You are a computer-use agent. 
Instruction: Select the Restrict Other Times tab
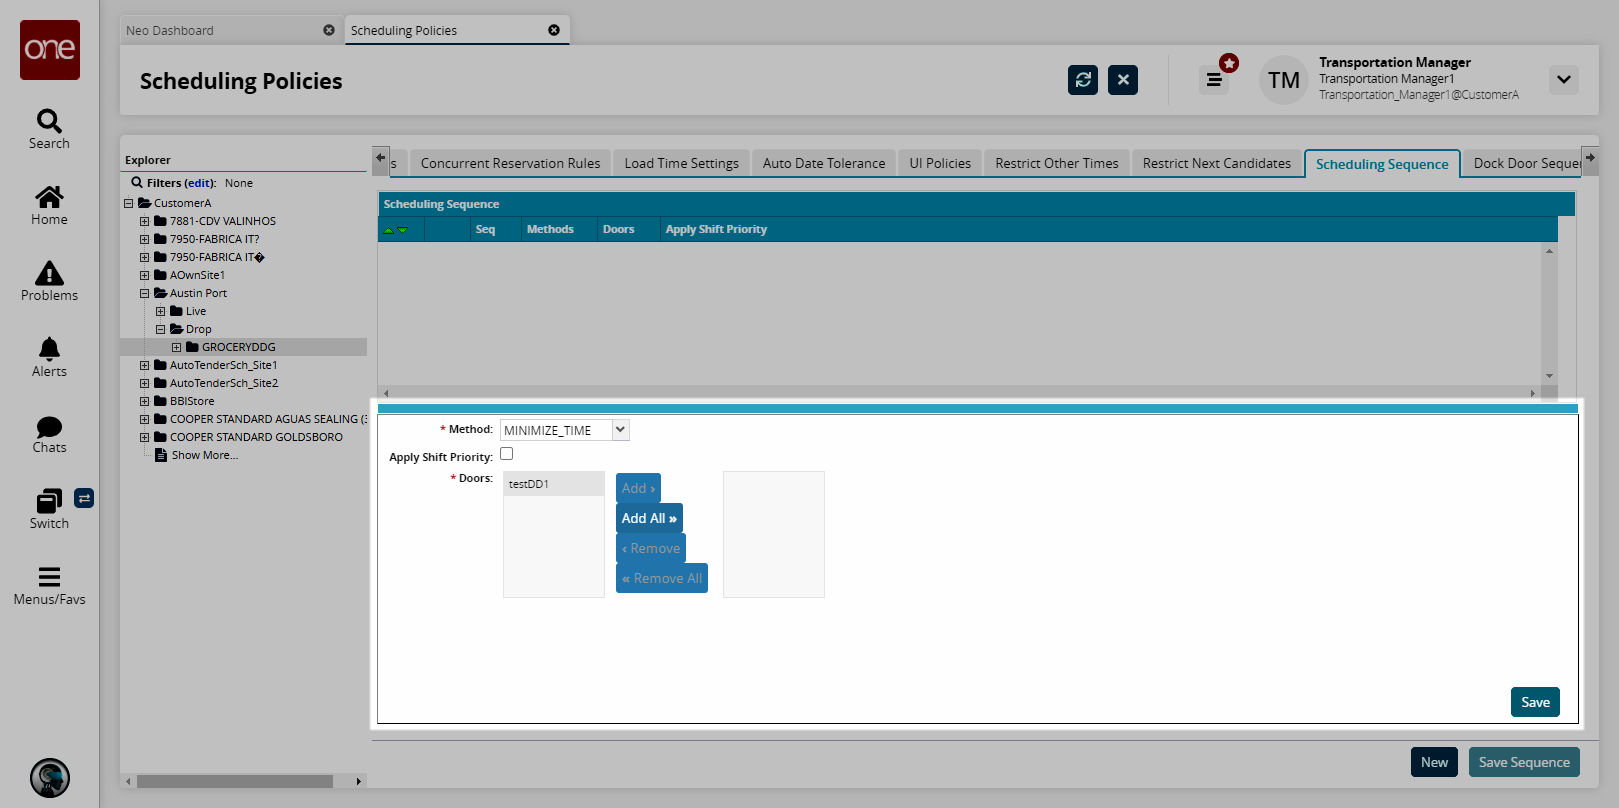tap(1057, 163)
